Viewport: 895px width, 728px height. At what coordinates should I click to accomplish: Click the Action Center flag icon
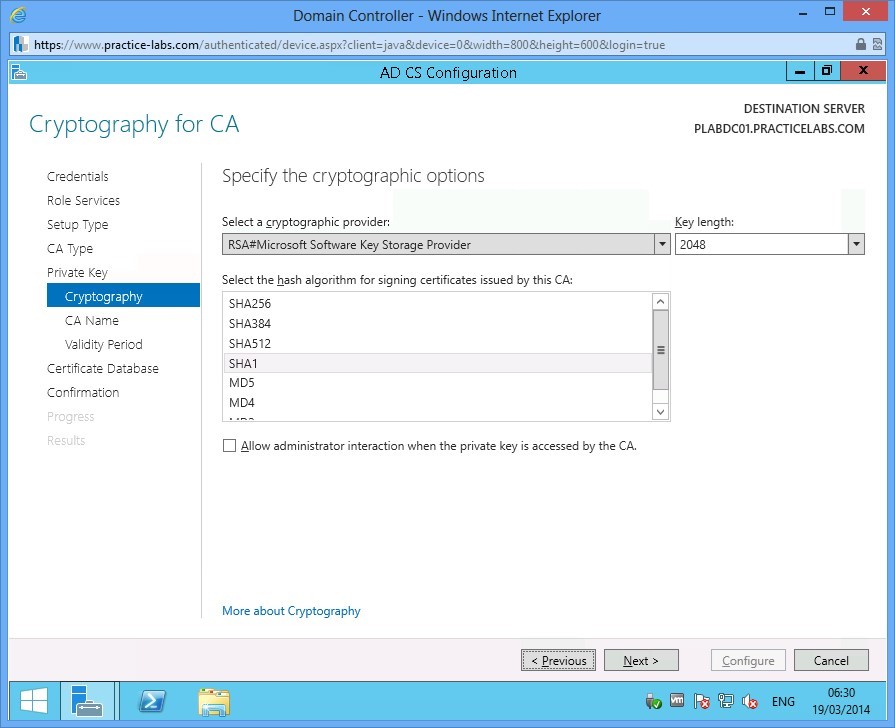pos(702,702)
